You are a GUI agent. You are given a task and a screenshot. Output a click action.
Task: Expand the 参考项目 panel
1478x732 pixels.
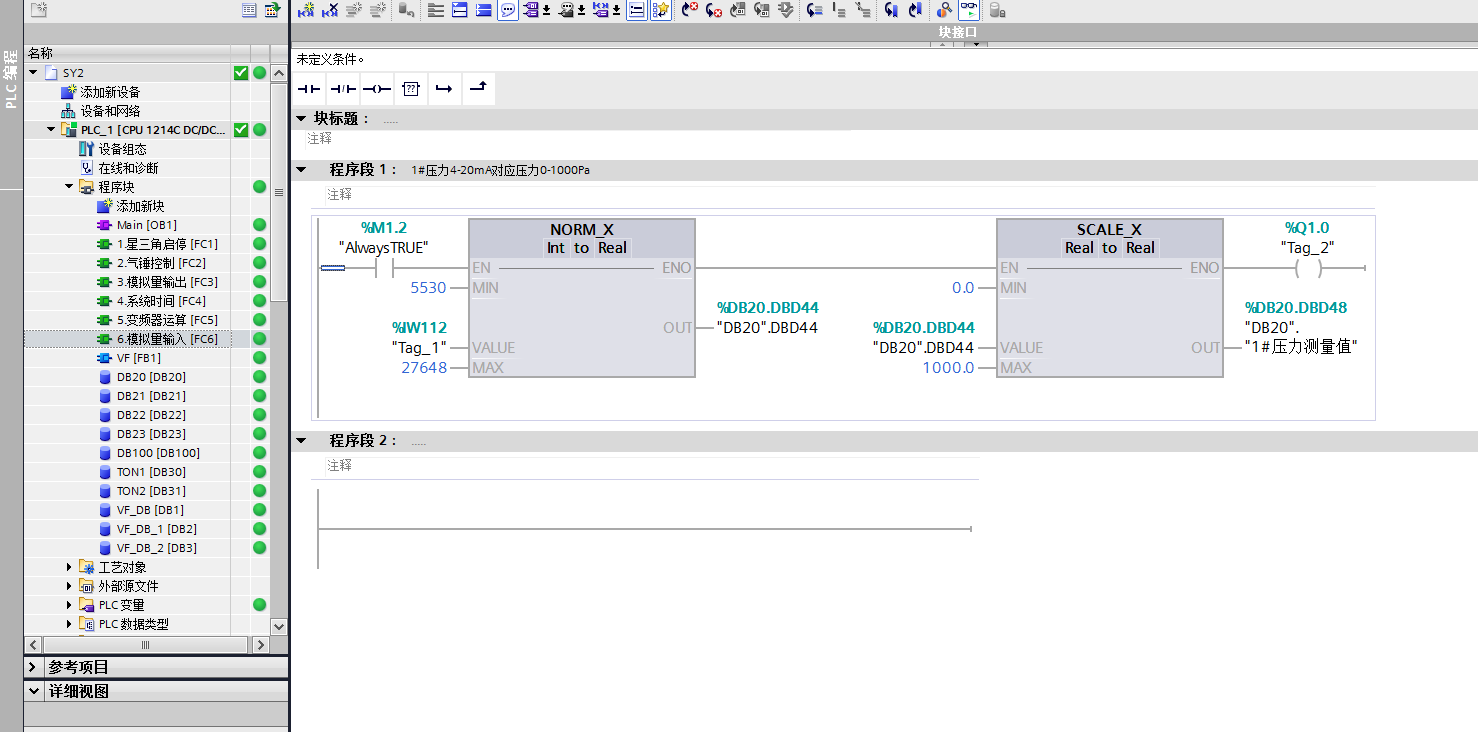[33, 667]
